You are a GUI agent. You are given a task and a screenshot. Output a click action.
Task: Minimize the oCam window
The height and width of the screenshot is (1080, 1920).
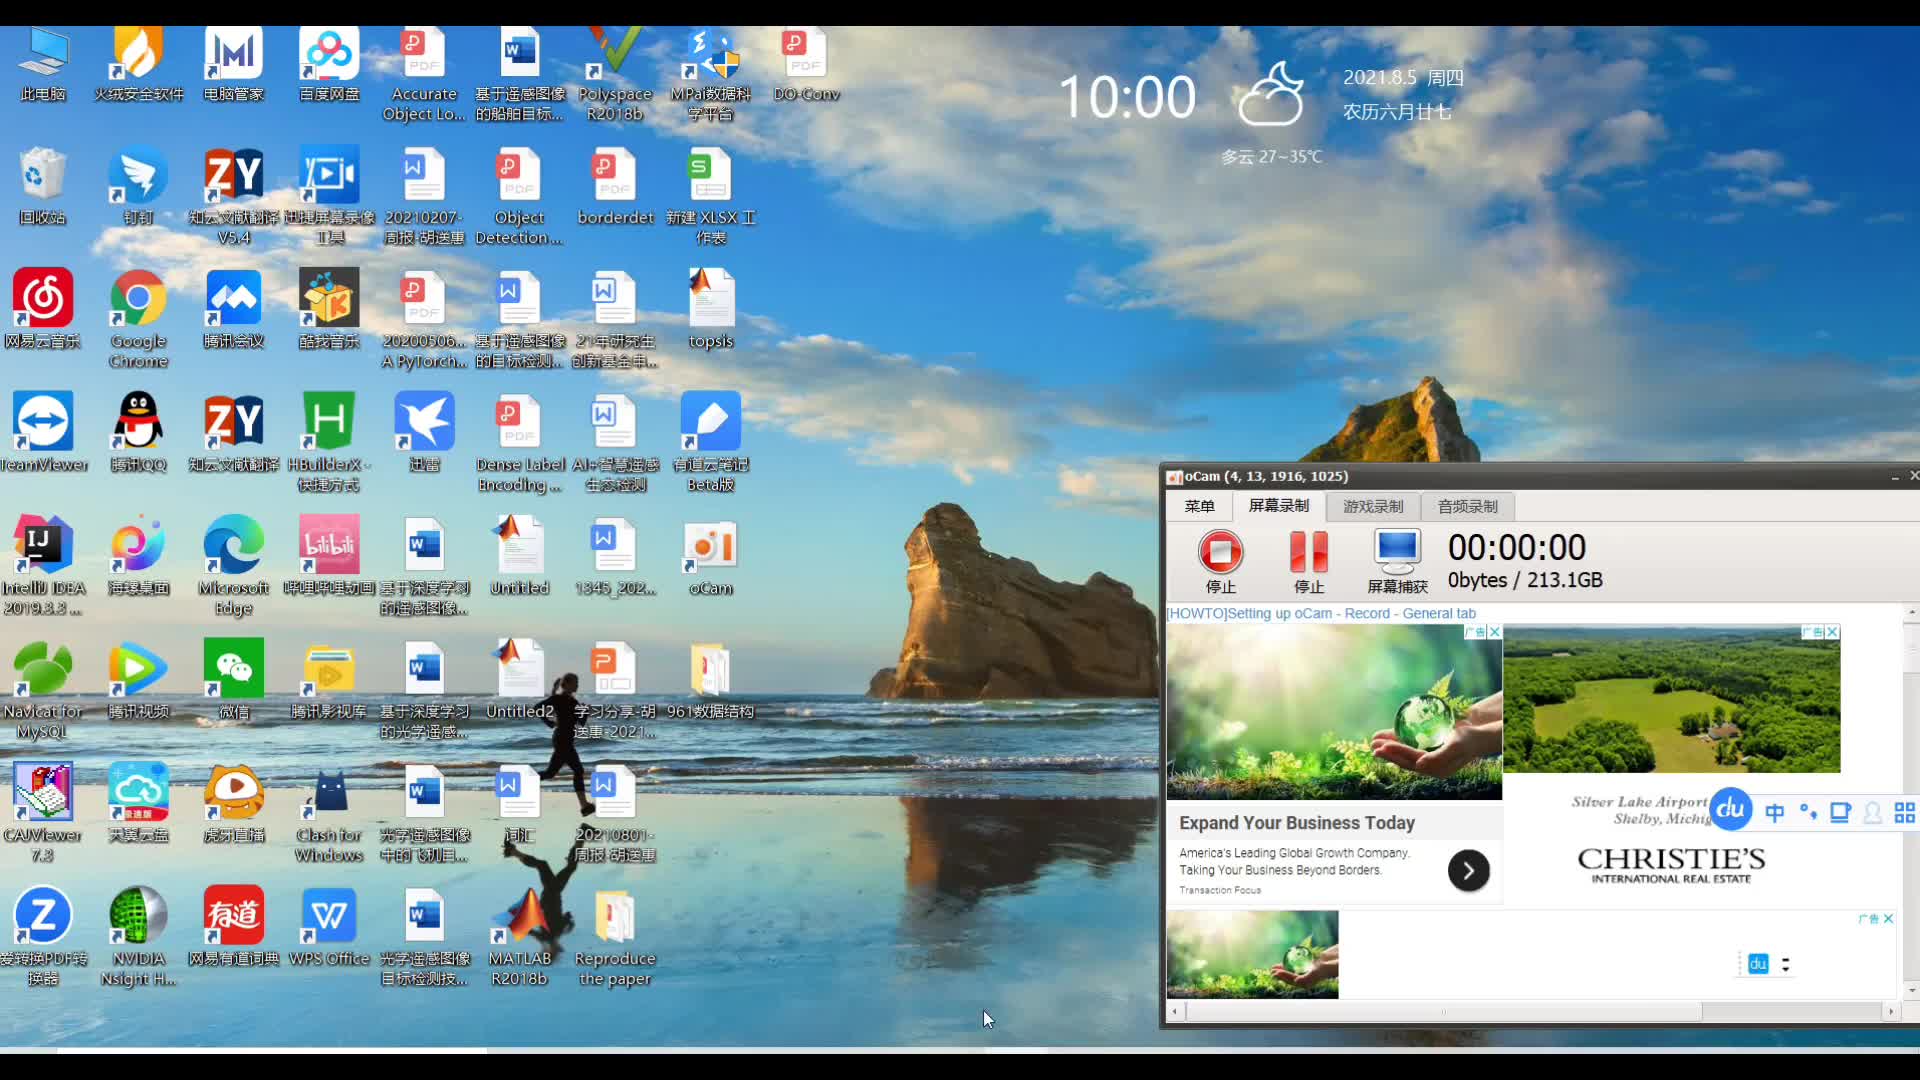click(x=1895, y=477)
